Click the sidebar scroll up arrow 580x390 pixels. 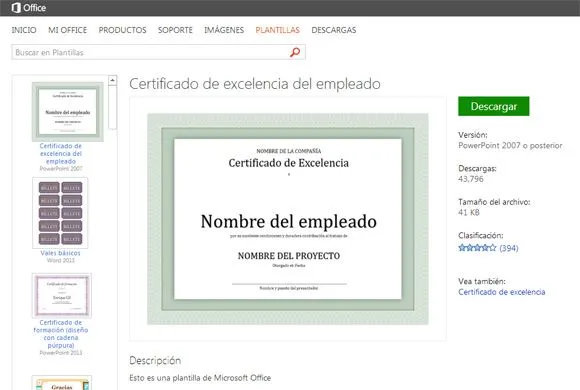pyautogui.click(x=112, y=80)
